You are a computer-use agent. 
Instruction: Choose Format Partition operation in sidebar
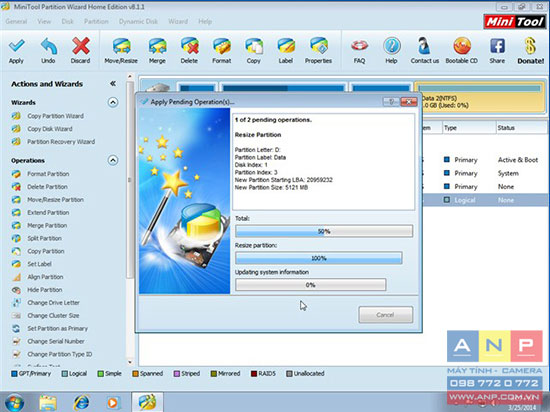pyautogui.click(x=48, y=174)
